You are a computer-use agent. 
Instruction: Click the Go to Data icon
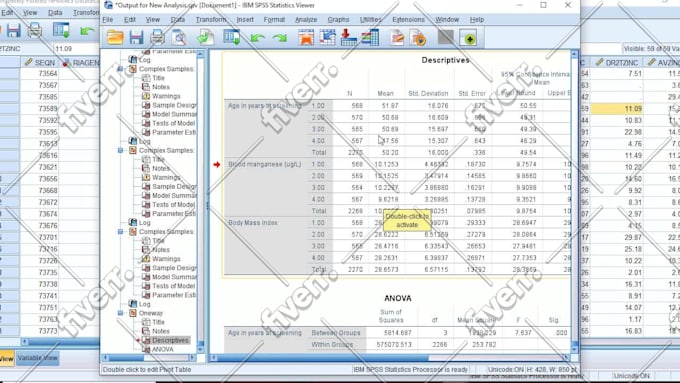click(306, 37)
